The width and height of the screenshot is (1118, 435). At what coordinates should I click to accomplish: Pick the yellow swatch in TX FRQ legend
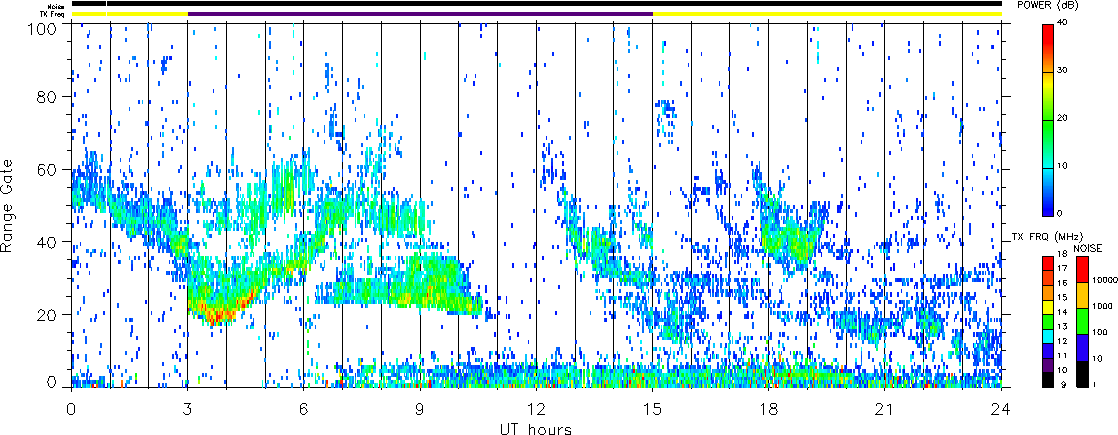(x=1047, y=307)
